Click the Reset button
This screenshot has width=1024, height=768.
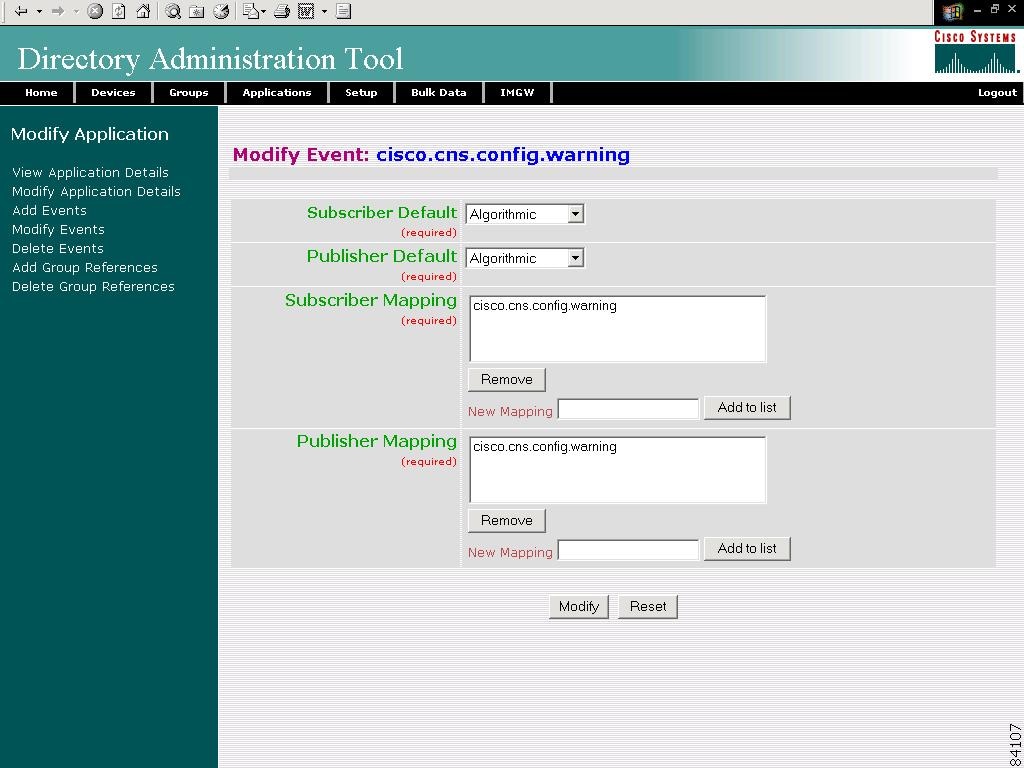(x=647, y=606)
